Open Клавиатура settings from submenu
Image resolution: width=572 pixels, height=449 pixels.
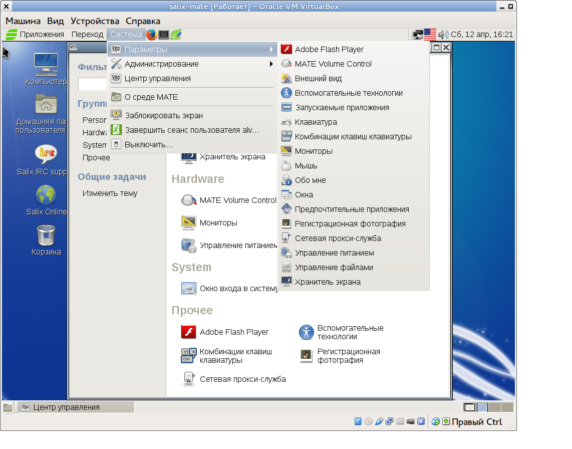click(x=354, y=122)
